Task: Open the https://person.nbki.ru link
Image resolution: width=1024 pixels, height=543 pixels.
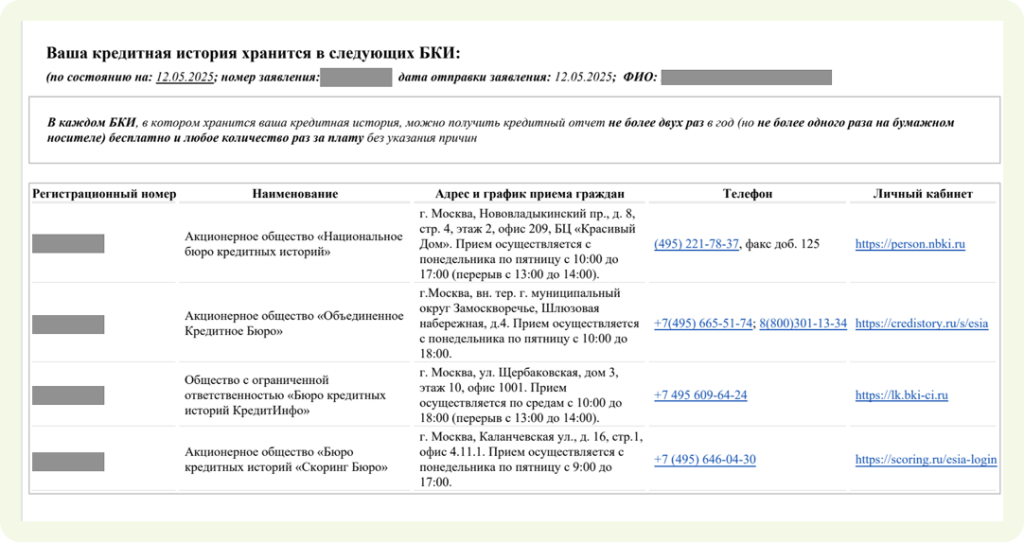Action: (x=910, y=244)
